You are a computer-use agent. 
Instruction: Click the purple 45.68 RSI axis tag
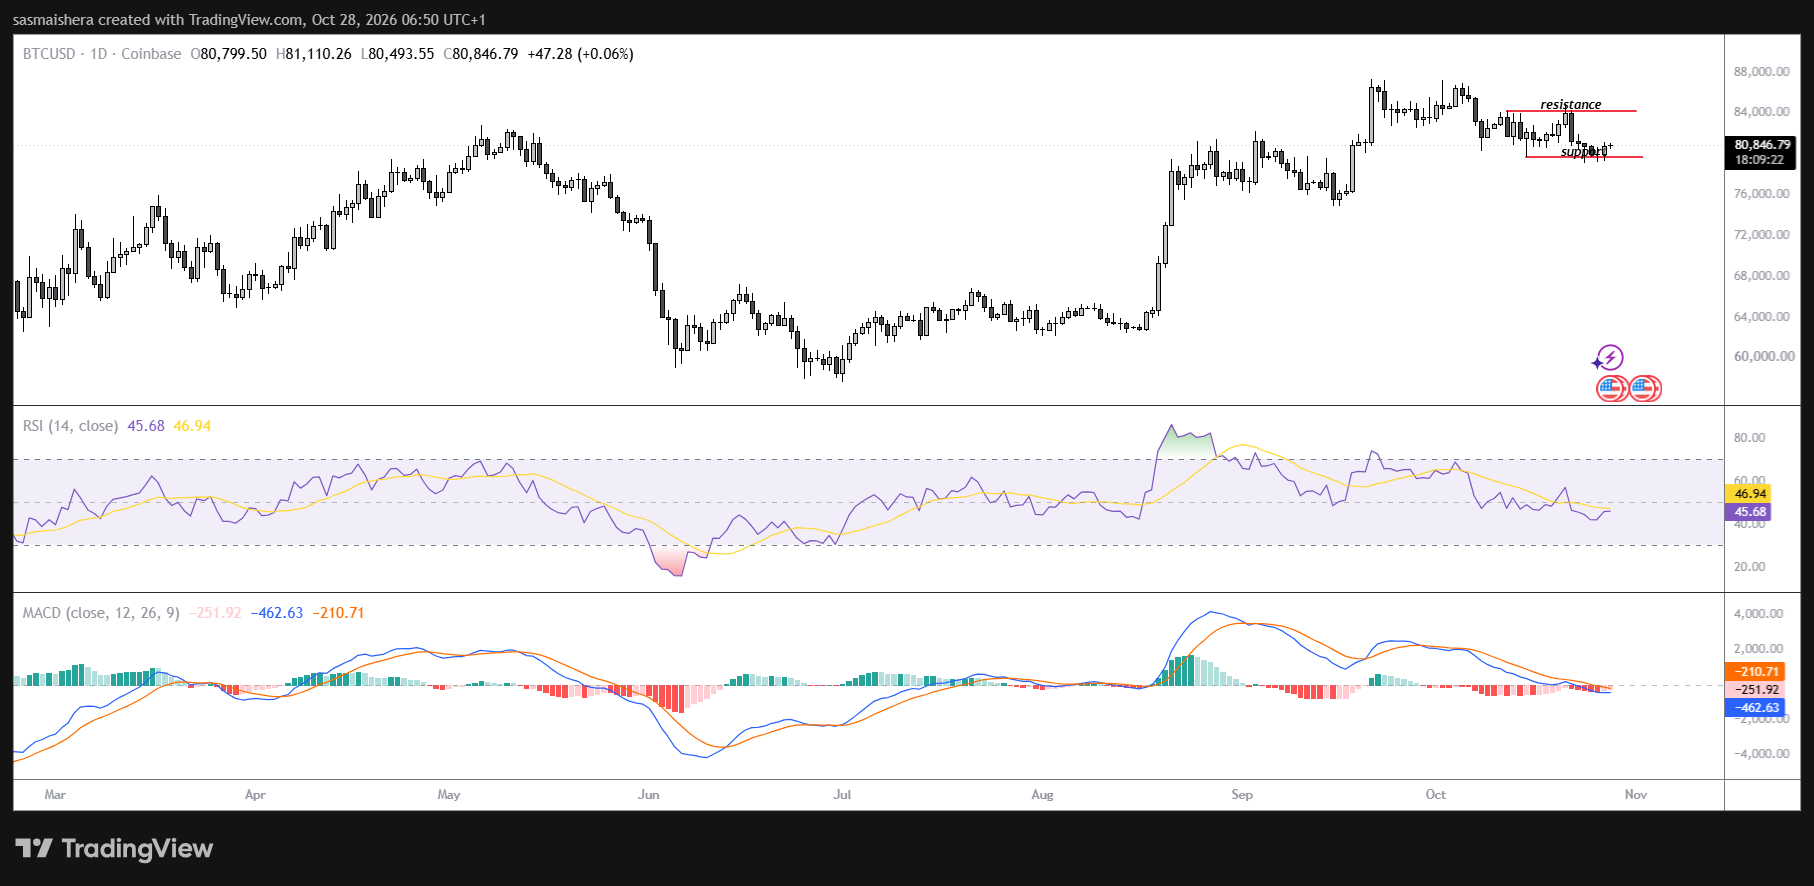[x=1749, y=512]
